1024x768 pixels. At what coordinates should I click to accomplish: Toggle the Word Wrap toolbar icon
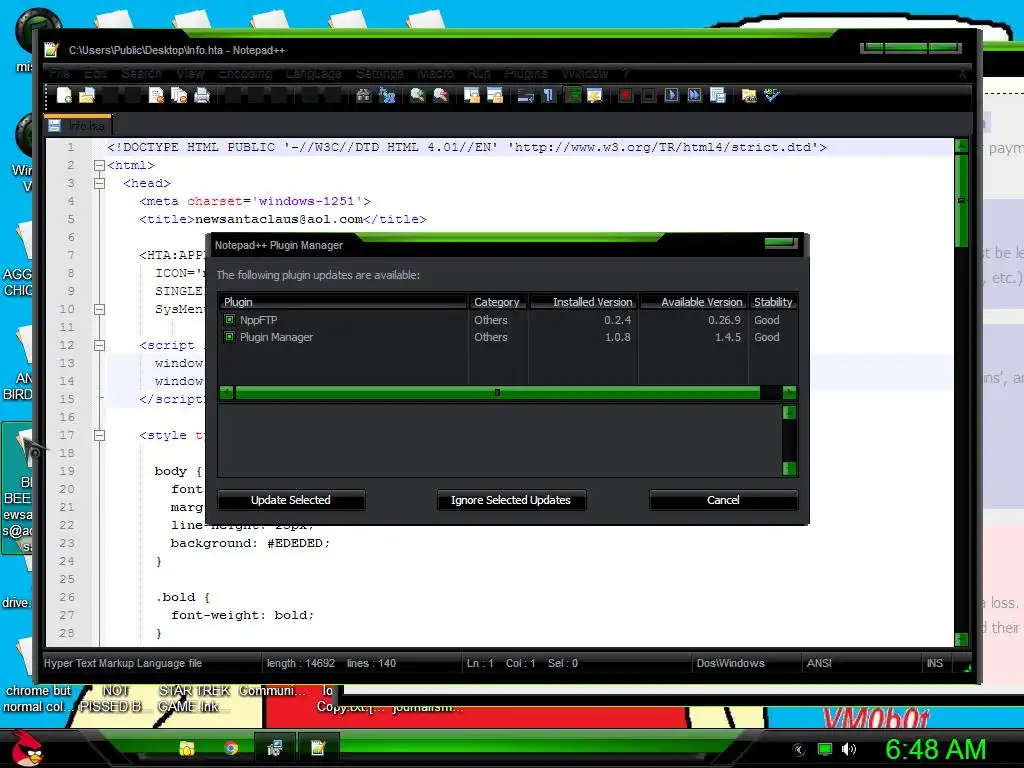[x=526, y=95]
